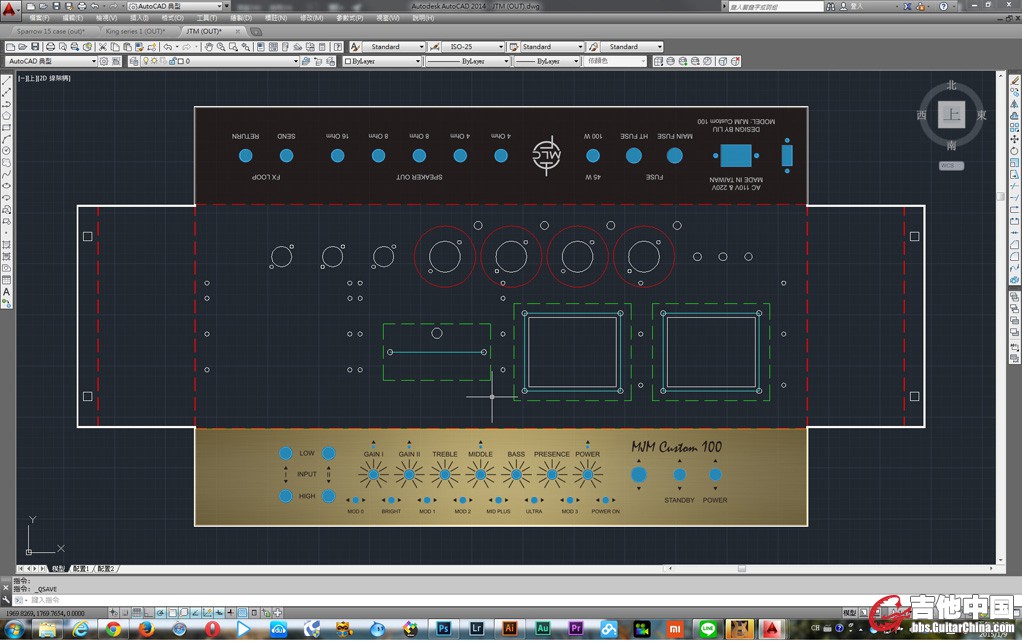Image resolution: width=1022 pixels, height=643 pixels.
Task: Click the 配置1 layout tab
Action: pos(79,568)
